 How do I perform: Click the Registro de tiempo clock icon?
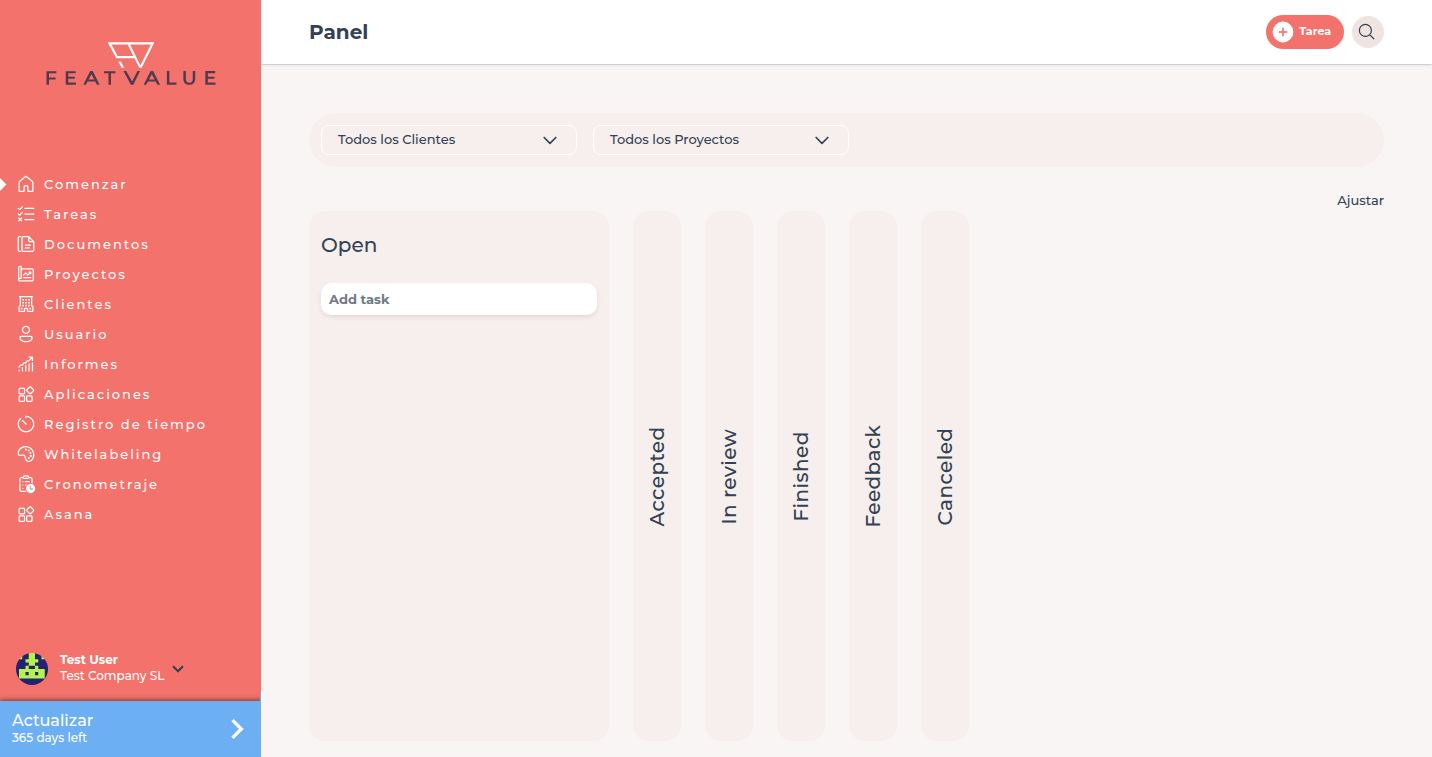(26, 424)
